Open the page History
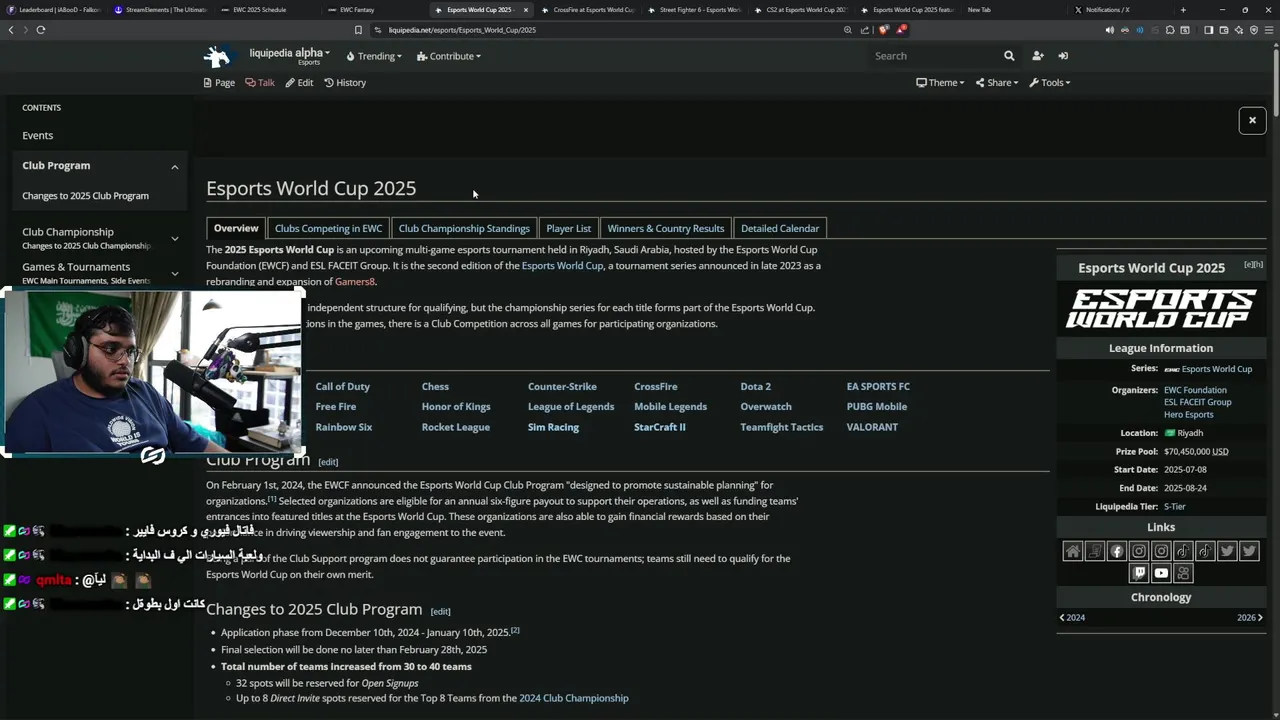Image resolution: width=1280 pixels, height=720 pixels. click(345, 83)
